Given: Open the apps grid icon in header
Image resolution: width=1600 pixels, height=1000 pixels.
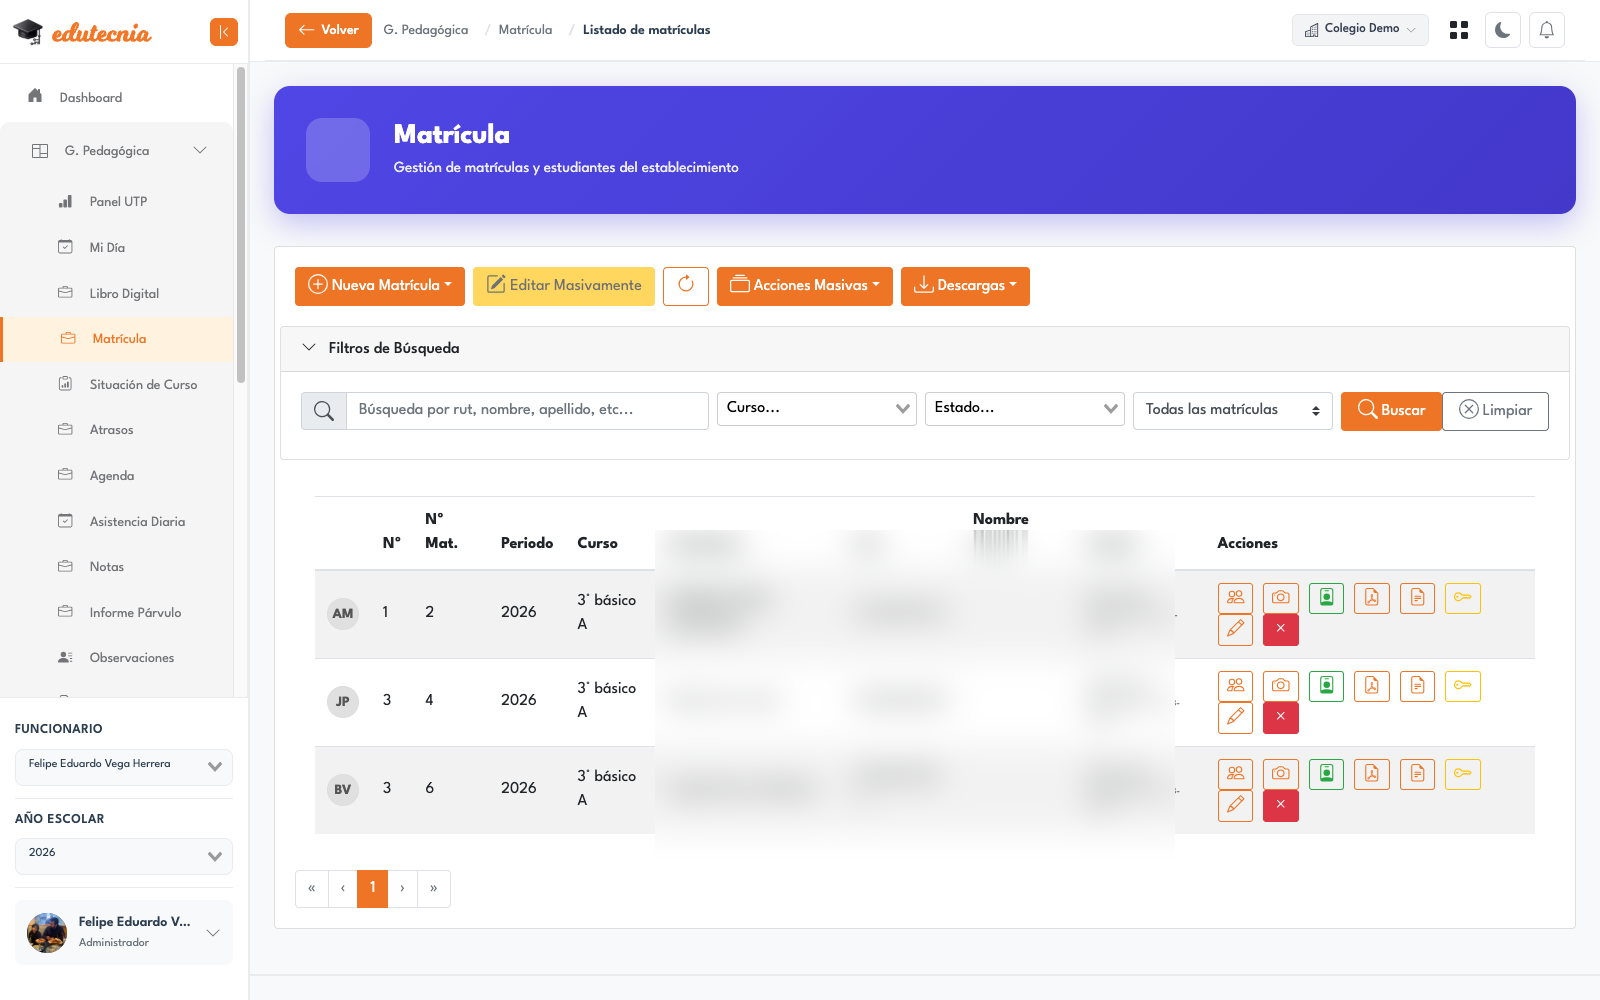Looking at the screenshot, I should 1459,30.
